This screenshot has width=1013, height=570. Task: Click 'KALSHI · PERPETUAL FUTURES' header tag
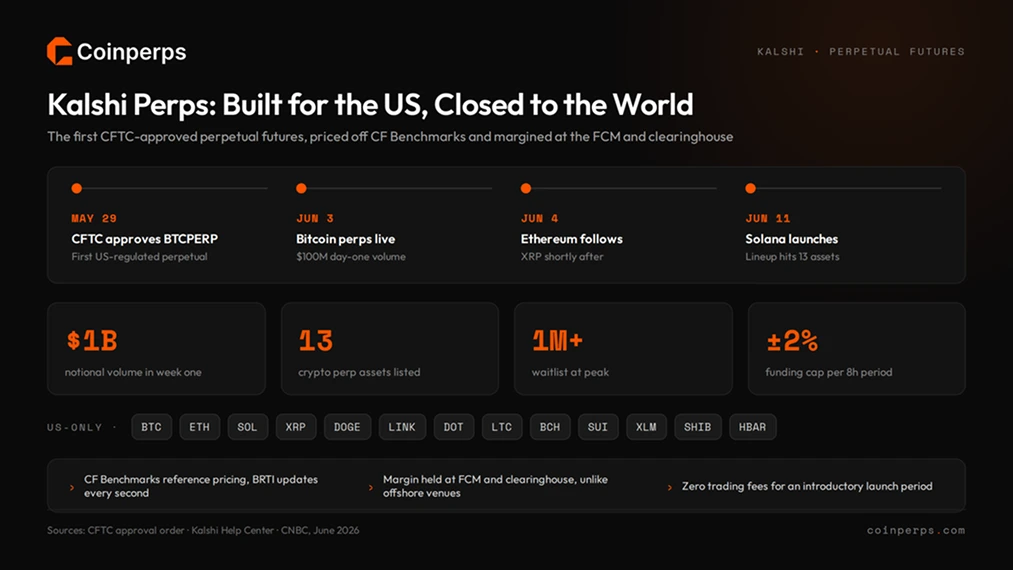pyautogui.click(x=861, y=52)
